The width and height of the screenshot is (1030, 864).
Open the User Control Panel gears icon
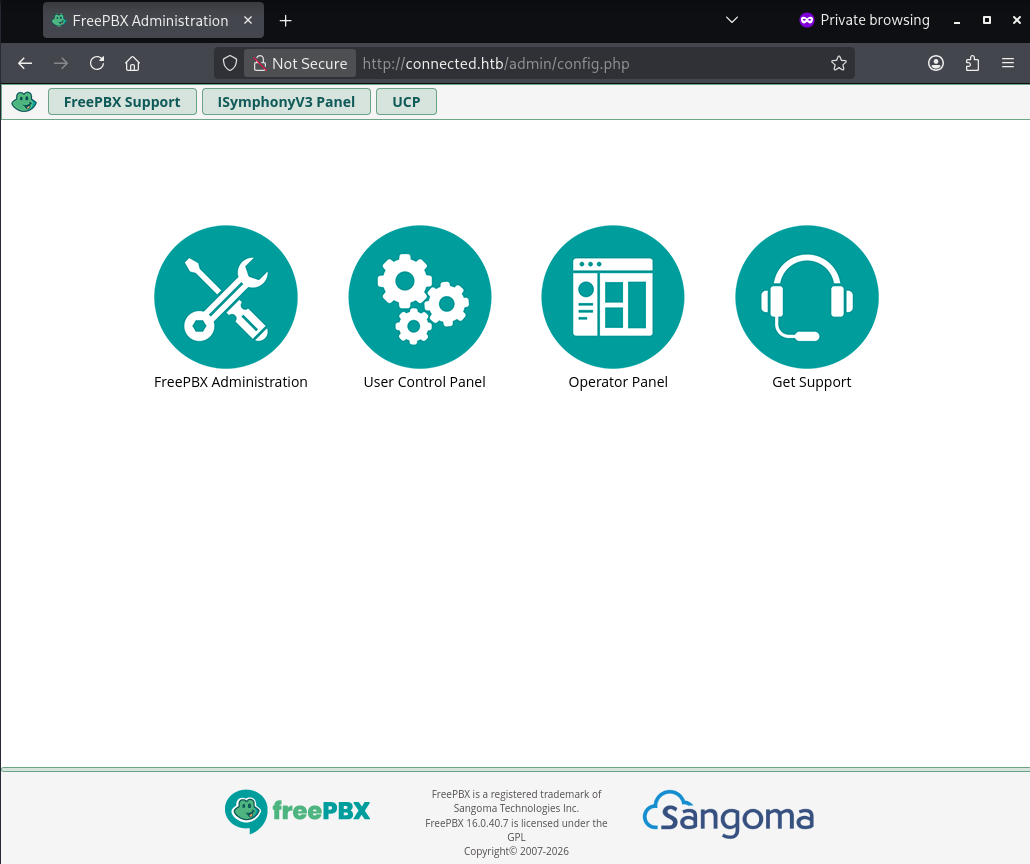coord(420,297)
